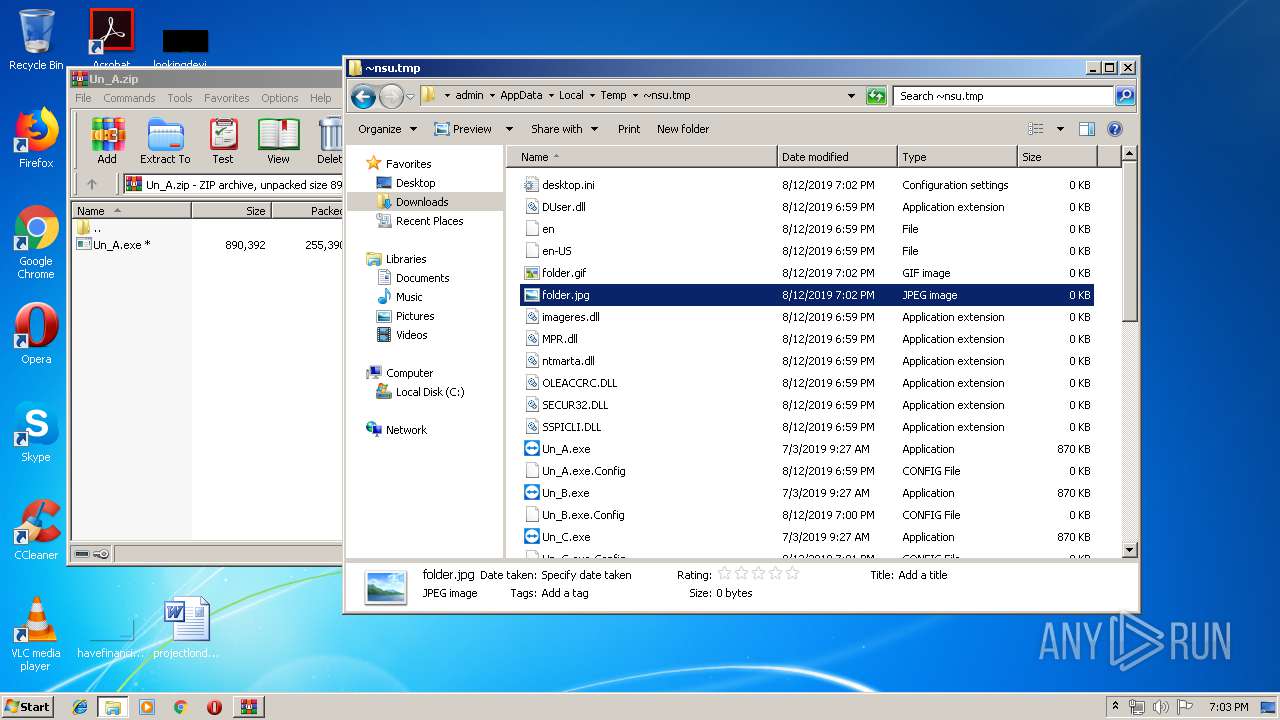The image size is (1280, 720).
Task: Click WinRAR taskbar icon
Action: point(248,707)
